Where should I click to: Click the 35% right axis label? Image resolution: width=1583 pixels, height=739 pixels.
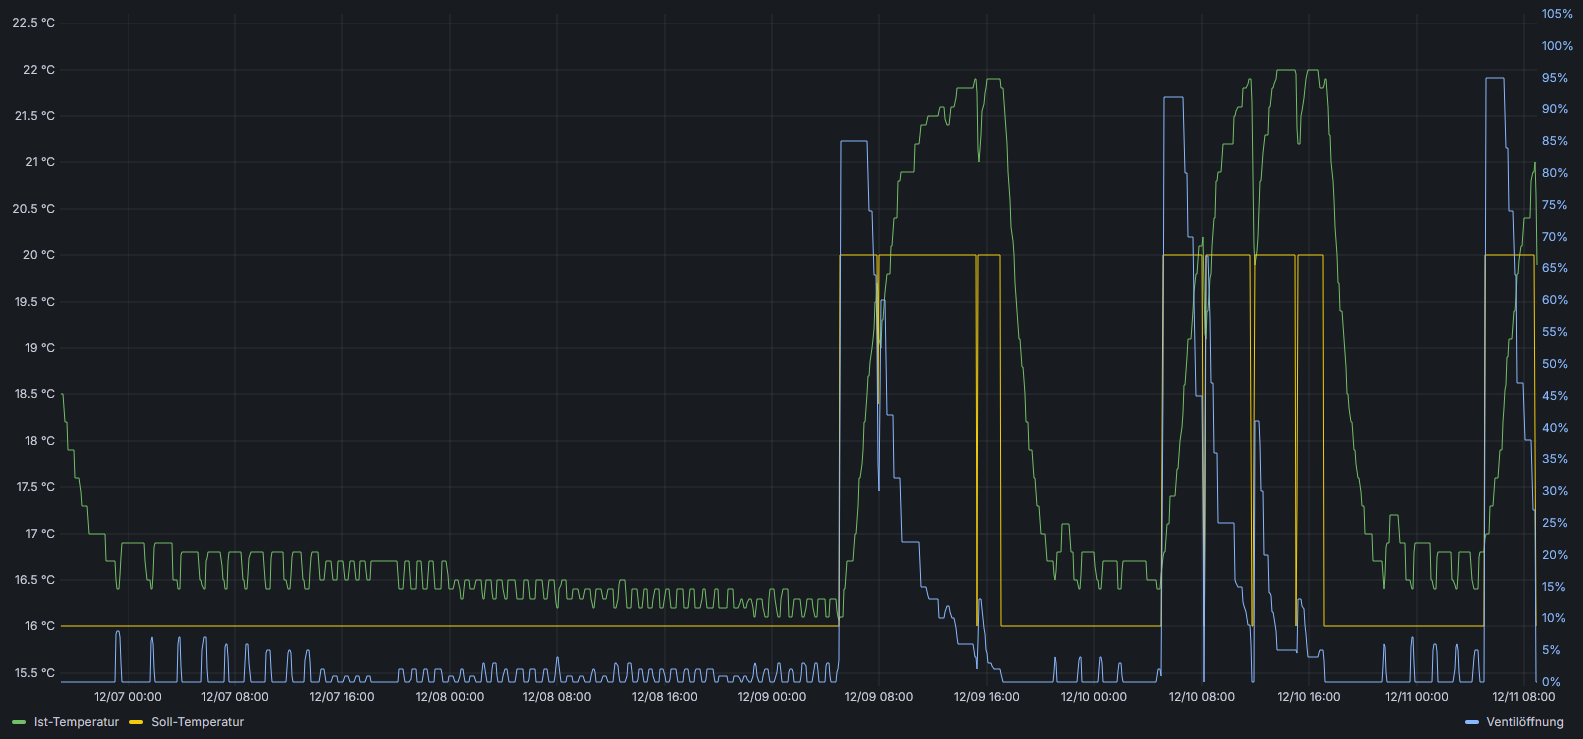(x=1555, y=459)
